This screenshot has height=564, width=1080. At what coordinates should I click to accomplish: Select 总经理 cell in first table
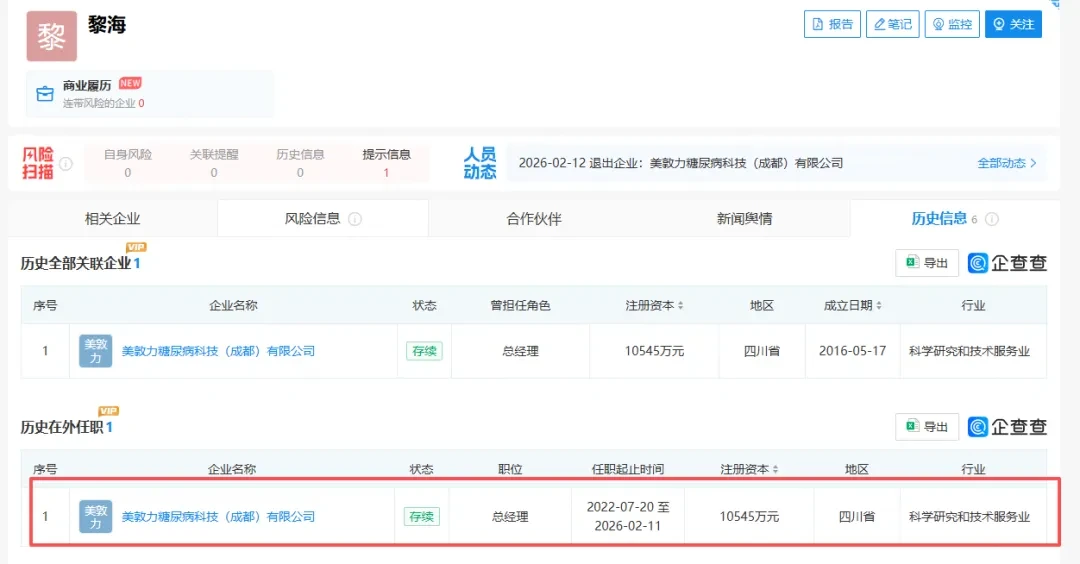point(520,351)
